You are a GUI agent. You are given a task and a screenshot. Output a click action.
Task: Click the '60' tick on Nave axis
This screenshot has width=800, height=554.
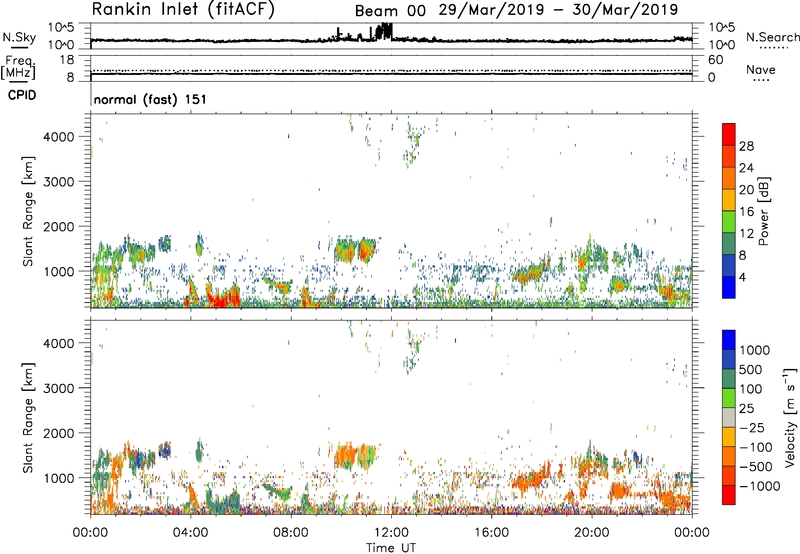click(x=716, y=60)
